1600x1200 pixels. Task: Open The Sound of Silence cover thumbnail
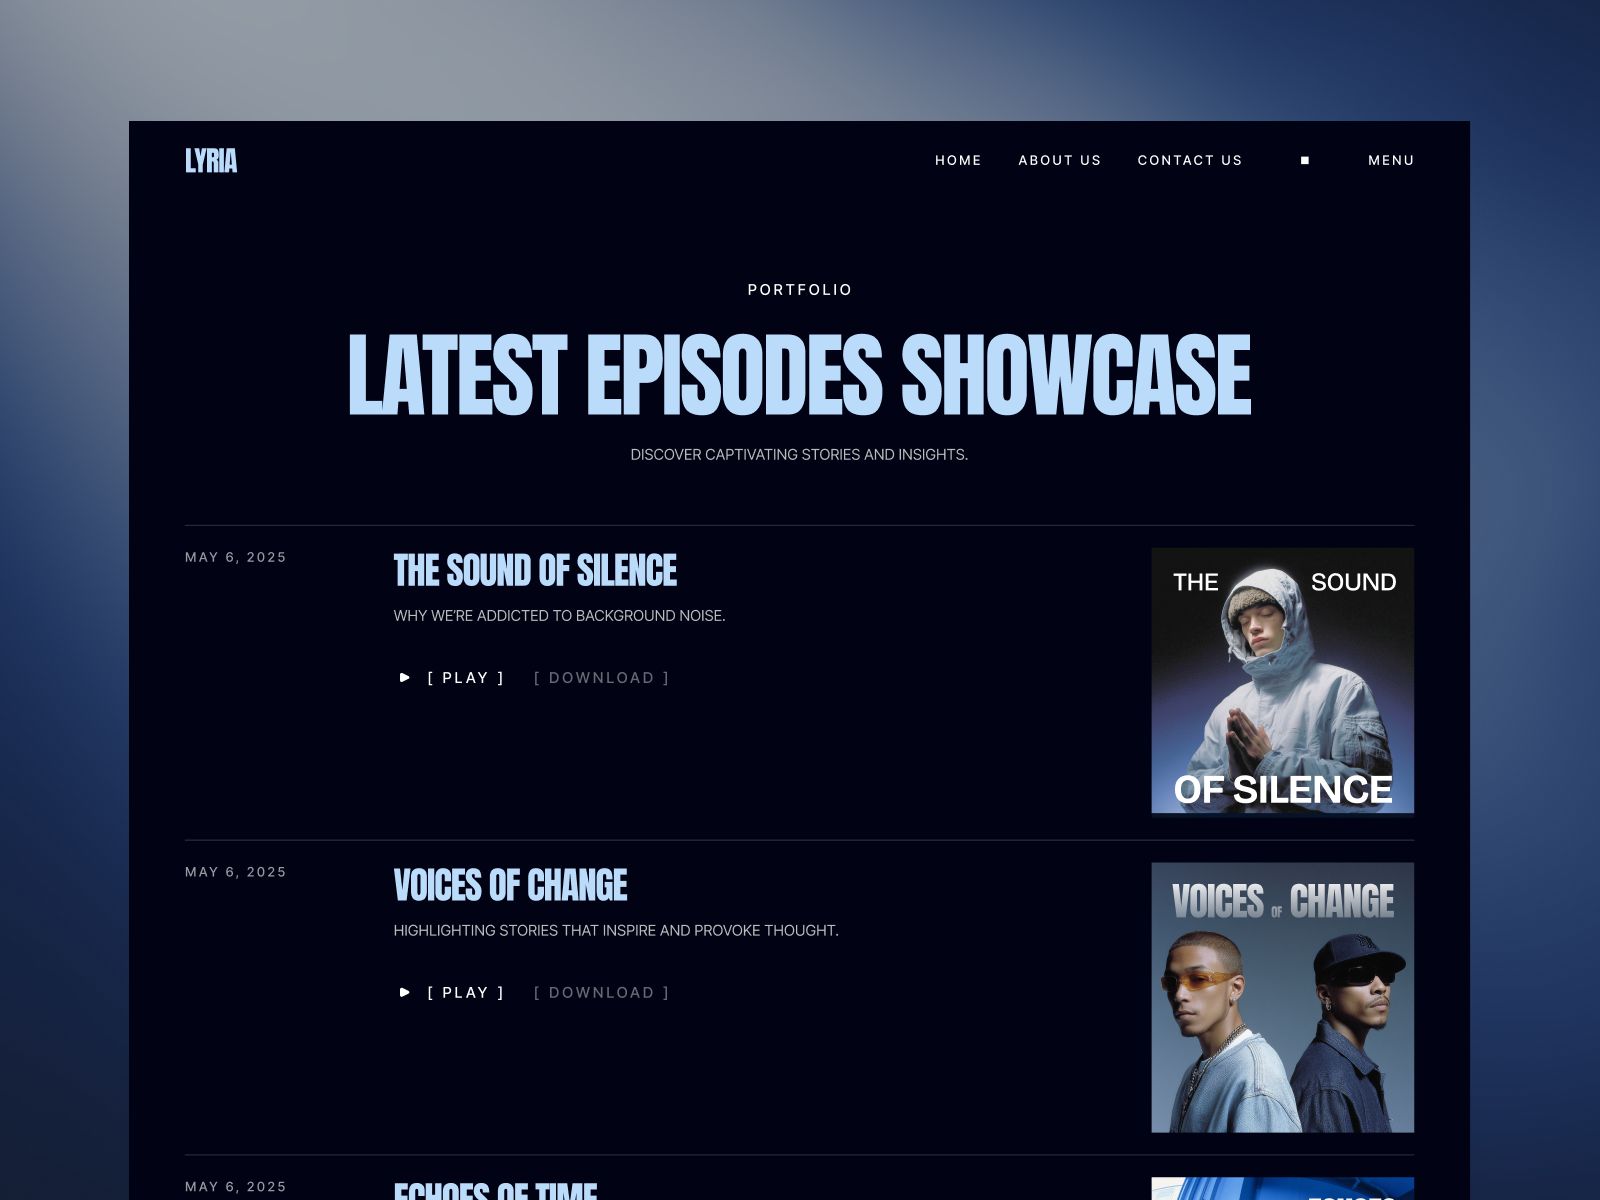coord(1283,681)
